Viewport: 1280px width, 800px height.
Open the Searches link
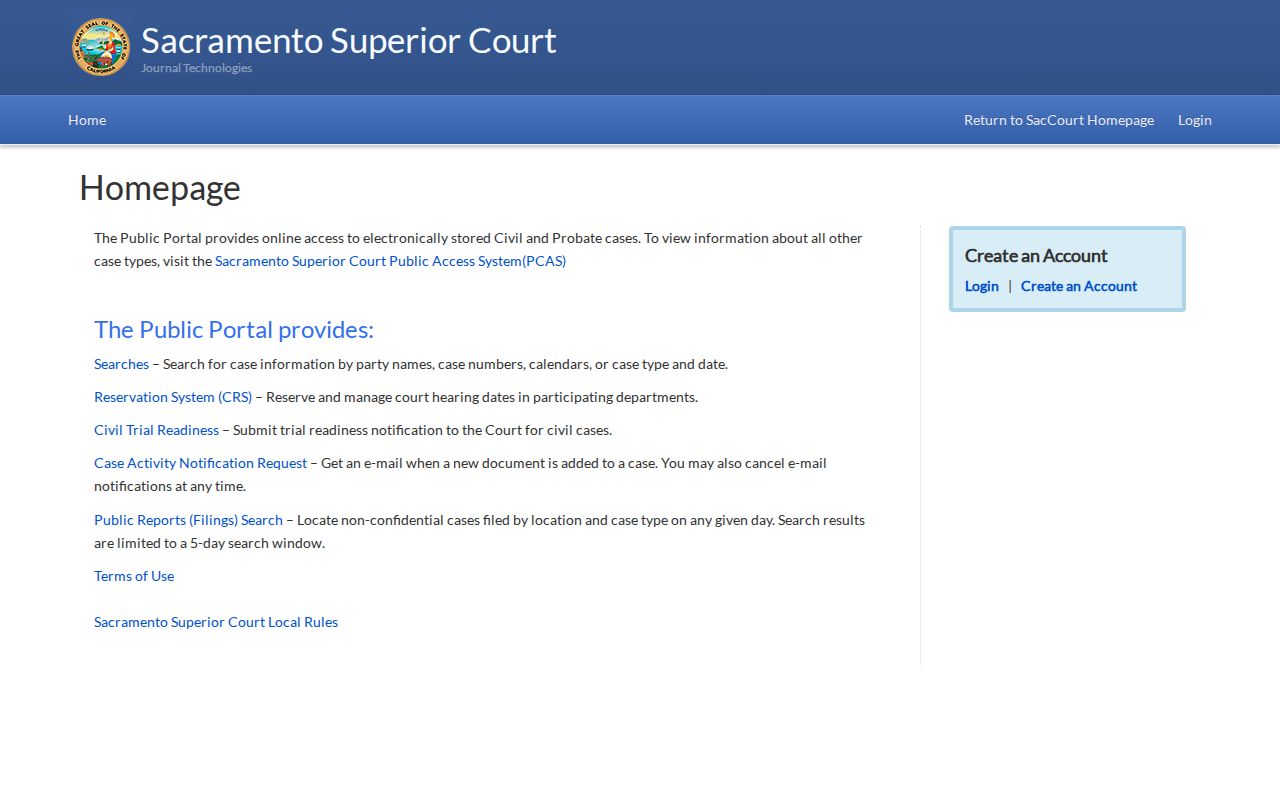[x=121, y=364]
